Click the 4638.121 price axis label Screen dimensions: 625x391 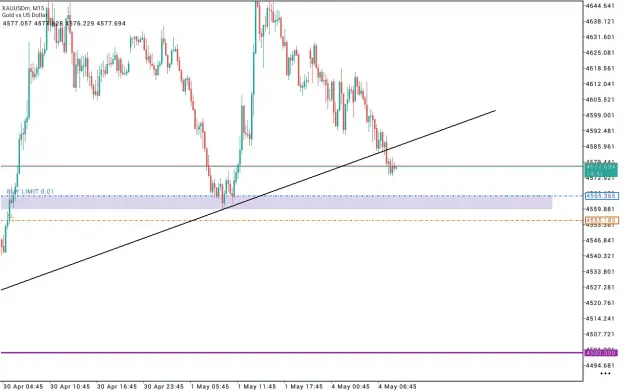(600, 22)
